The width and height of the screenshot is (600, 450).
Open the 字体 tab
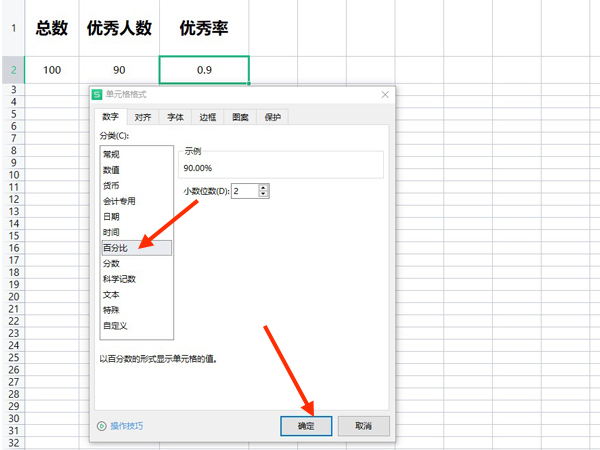point(175,117)
